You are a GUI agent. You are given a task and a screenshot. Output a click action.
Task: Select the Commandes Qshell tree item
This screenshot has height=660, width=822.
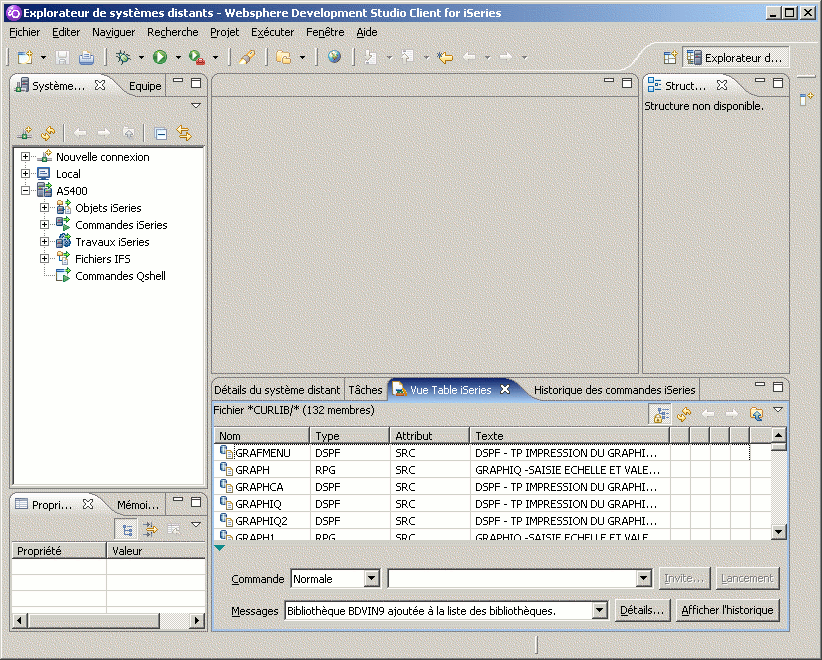[120, 276]
